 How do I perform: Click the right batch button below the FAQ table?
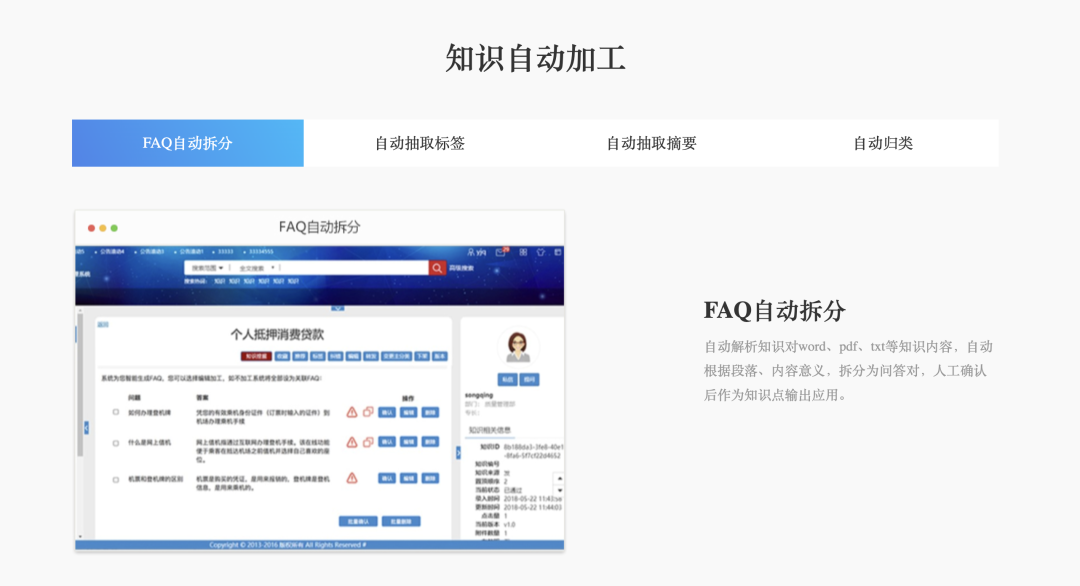401,521
